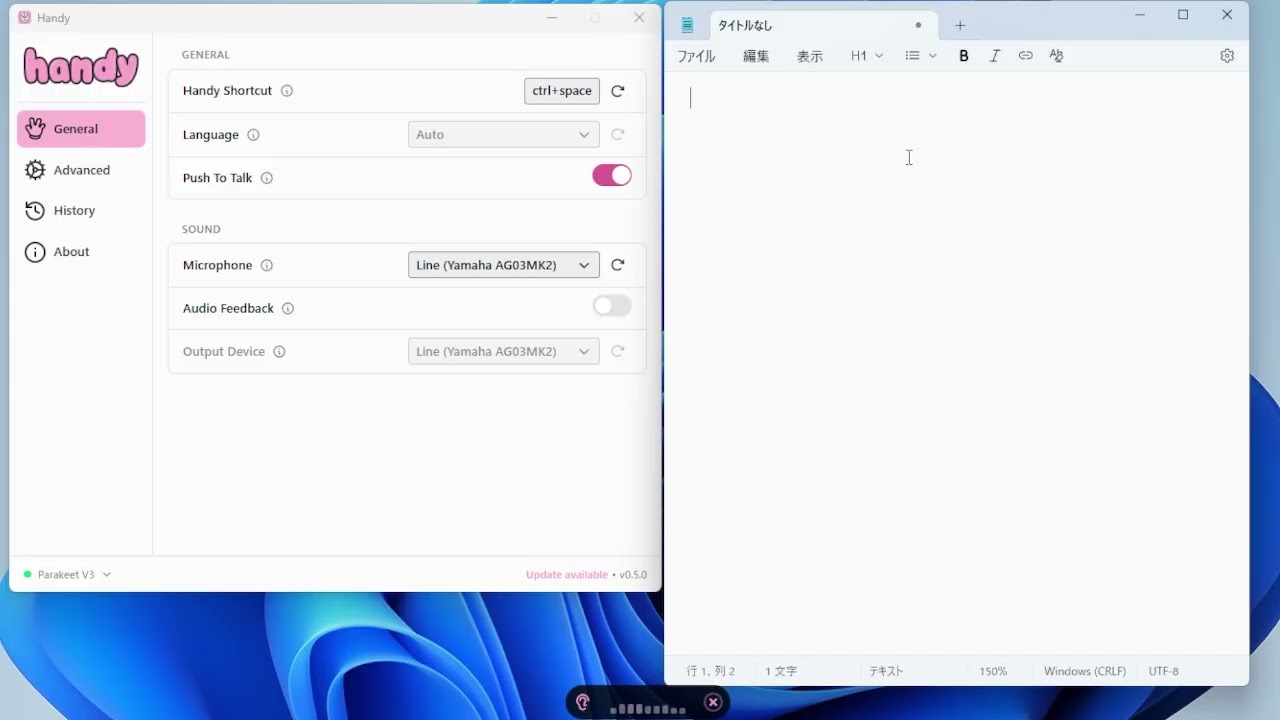Image resolution: width=1280 pixels, height=720 pixels.
Task: Turn off Push To Talk switch
Action: click(612, 176)
